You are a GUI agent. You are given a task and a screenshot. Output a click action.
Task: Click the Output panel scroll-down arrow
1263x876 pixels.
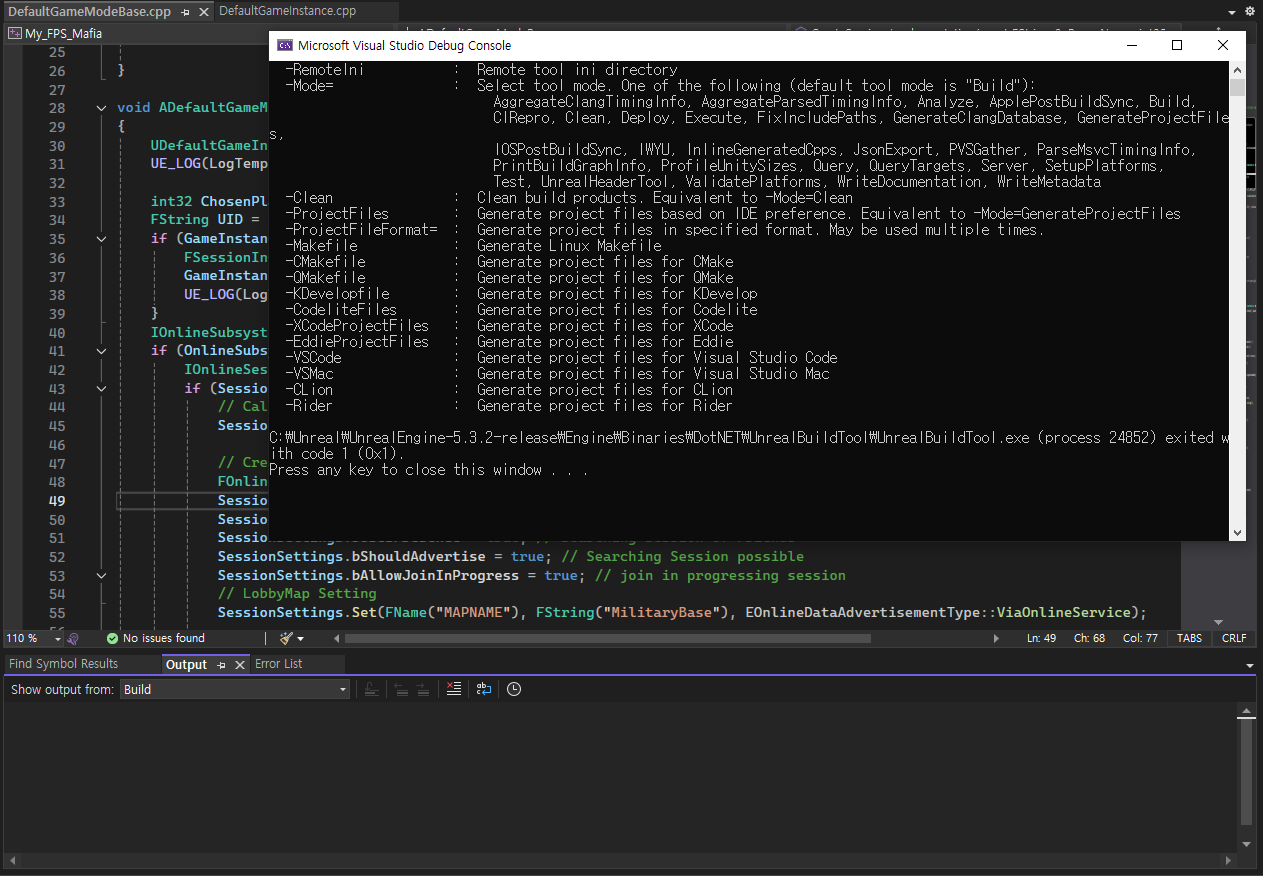(1246, 843)
